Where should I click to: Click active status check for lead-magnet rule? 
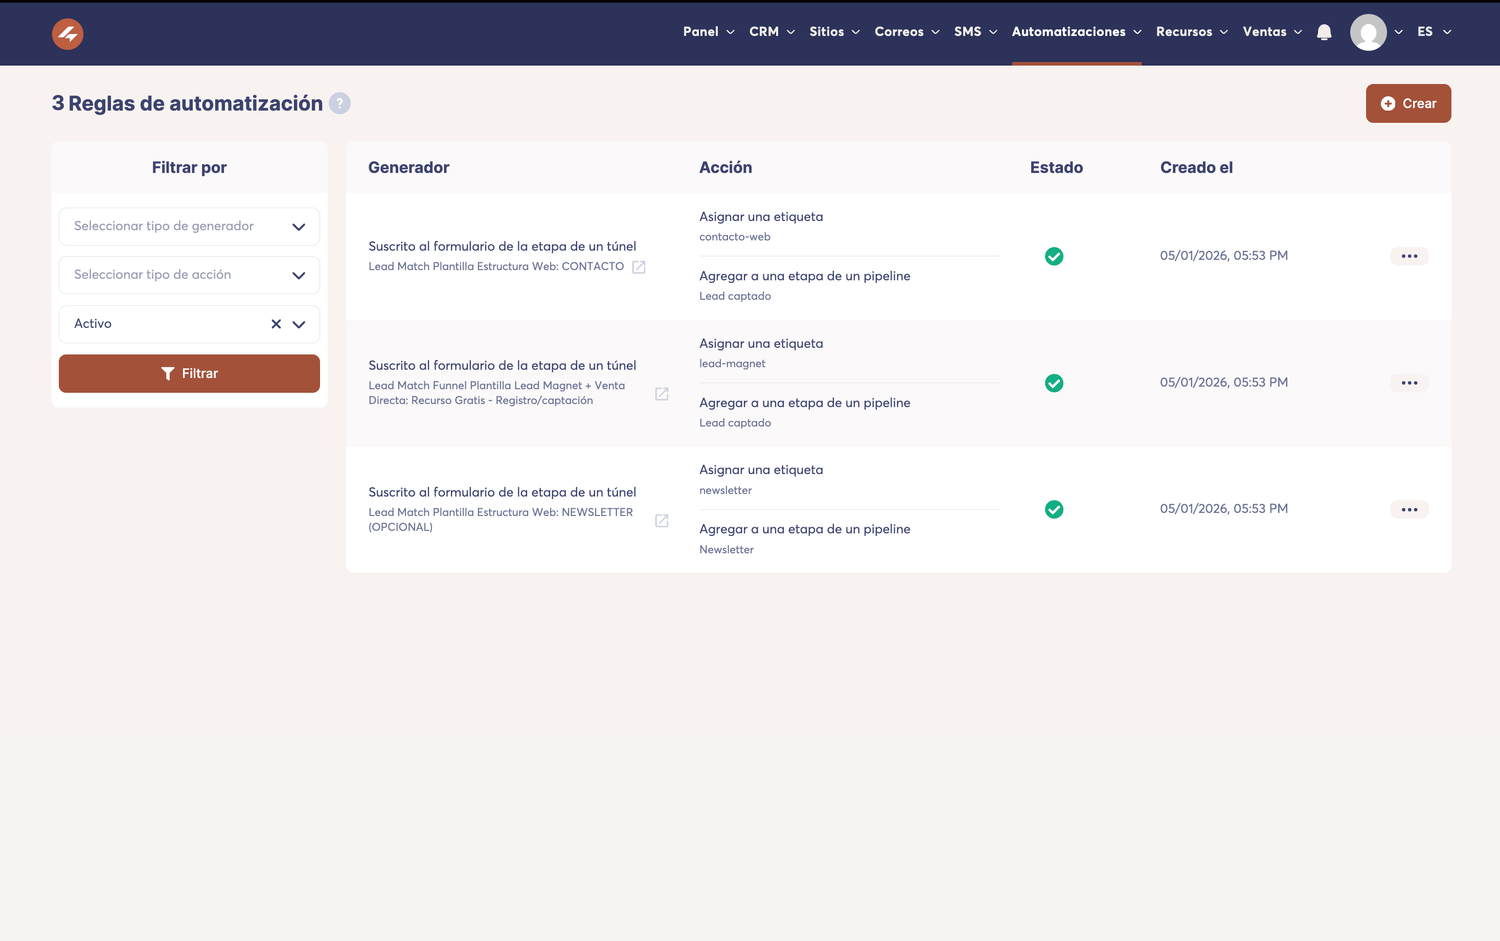click(x=1054, y=383)
